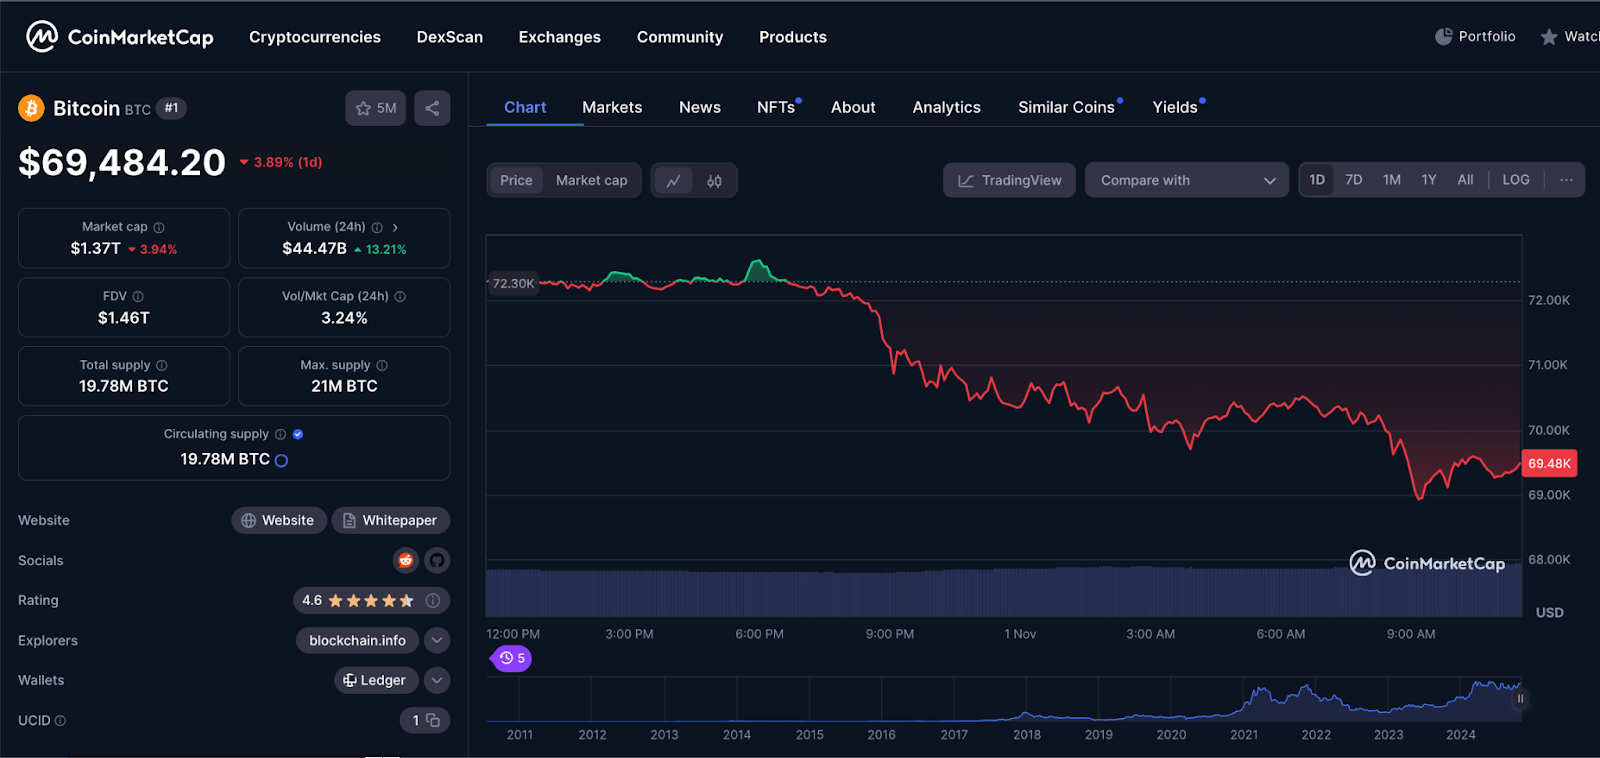Select the 1D time range
This screenshot has width=1600, height=758.
(1317, 180)
